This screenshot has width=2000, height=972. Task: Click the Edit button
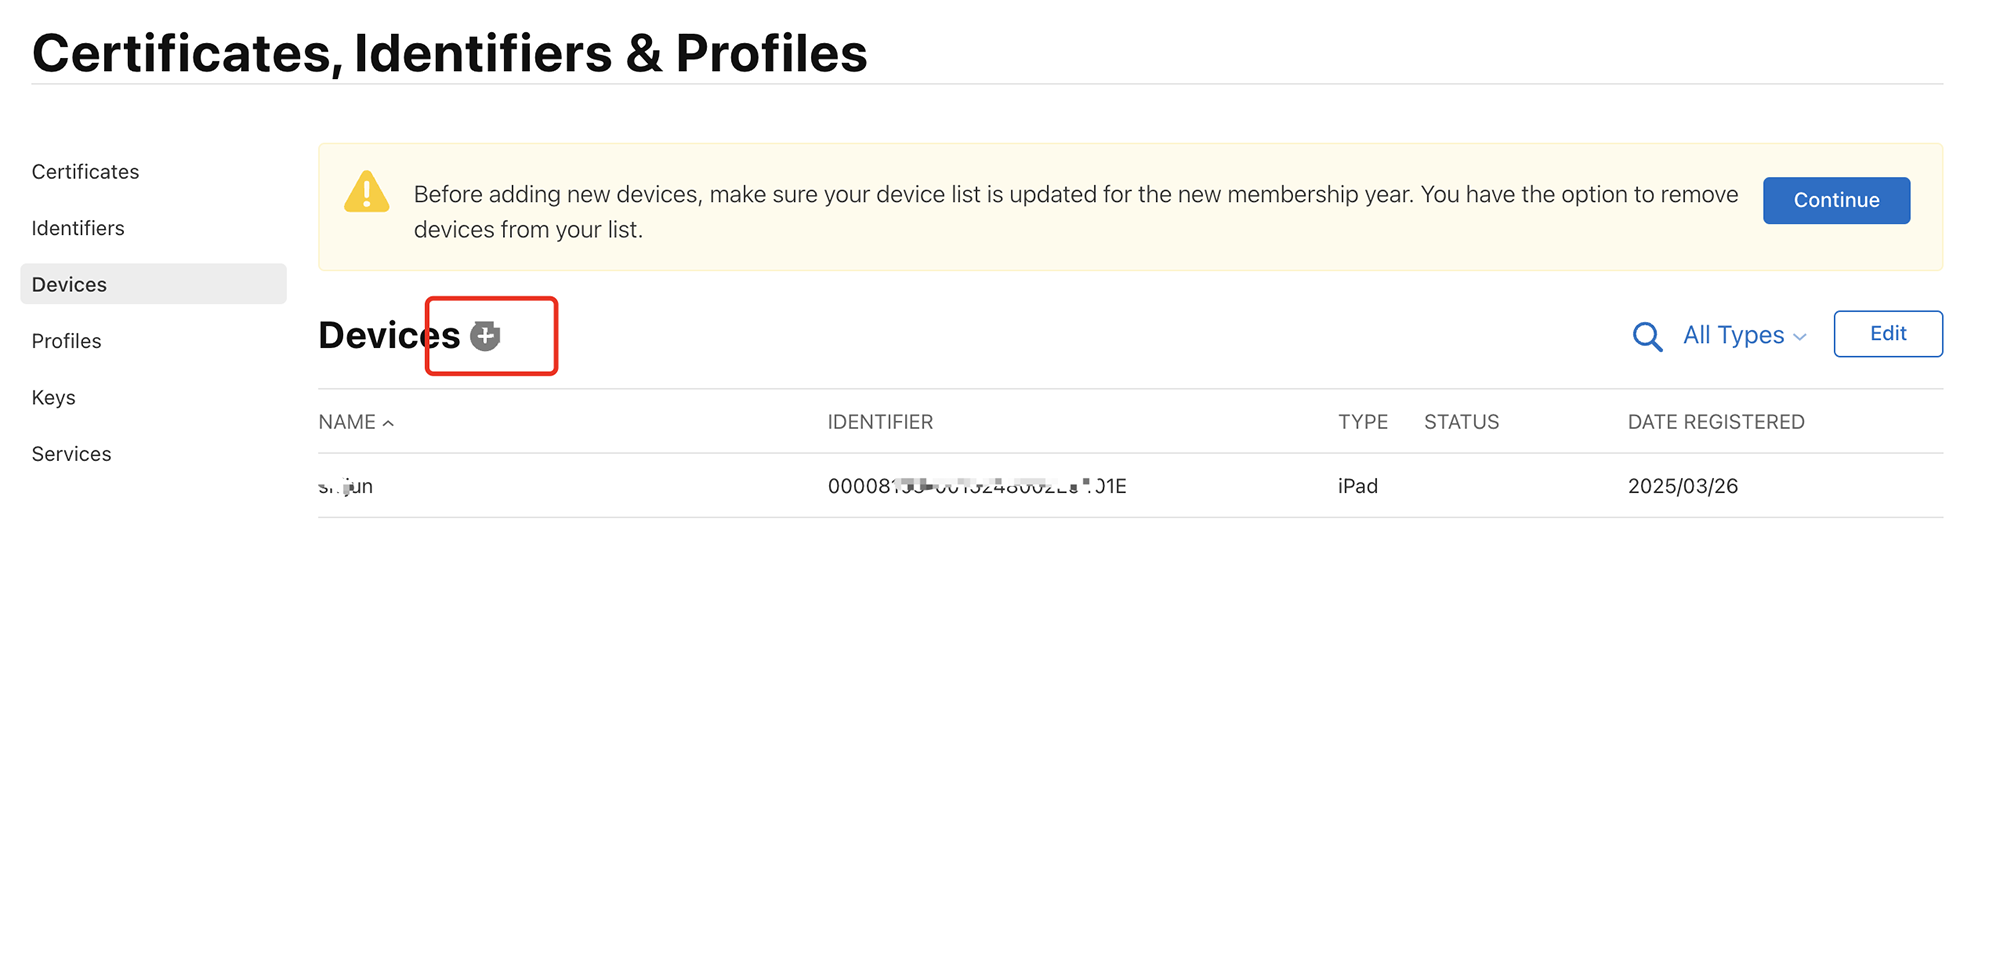point(1887,334)
